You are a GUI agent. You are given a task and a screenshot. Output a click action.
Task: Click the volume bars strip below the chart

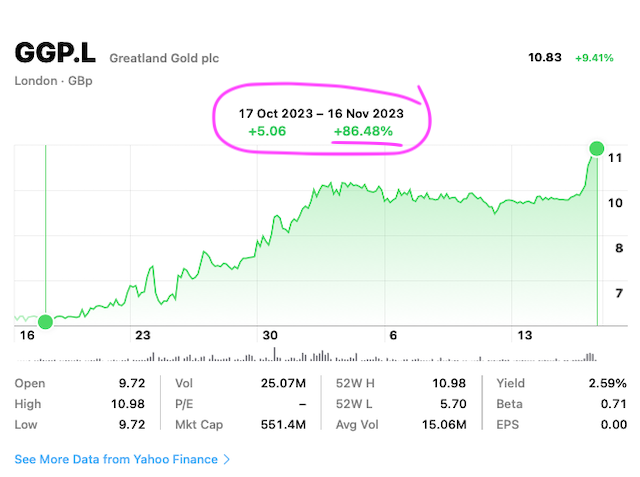click(306, 355)
